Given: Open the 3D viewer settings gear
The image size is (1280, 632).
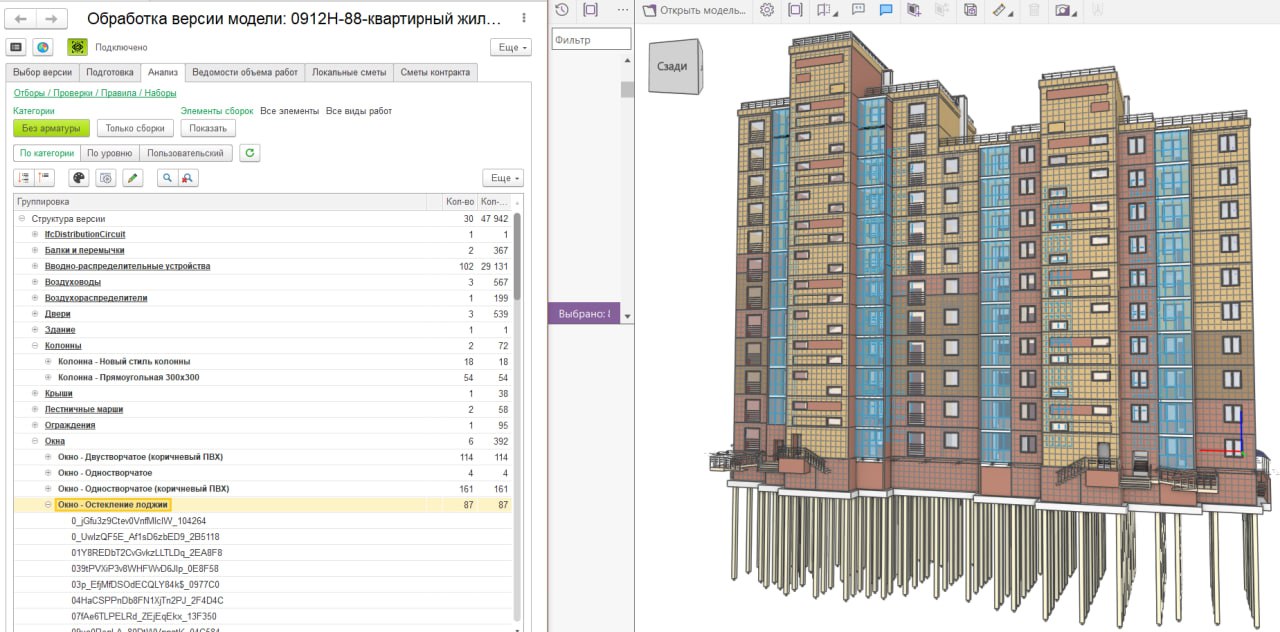Looking at the screenshot, I should [x=767, y=10].
